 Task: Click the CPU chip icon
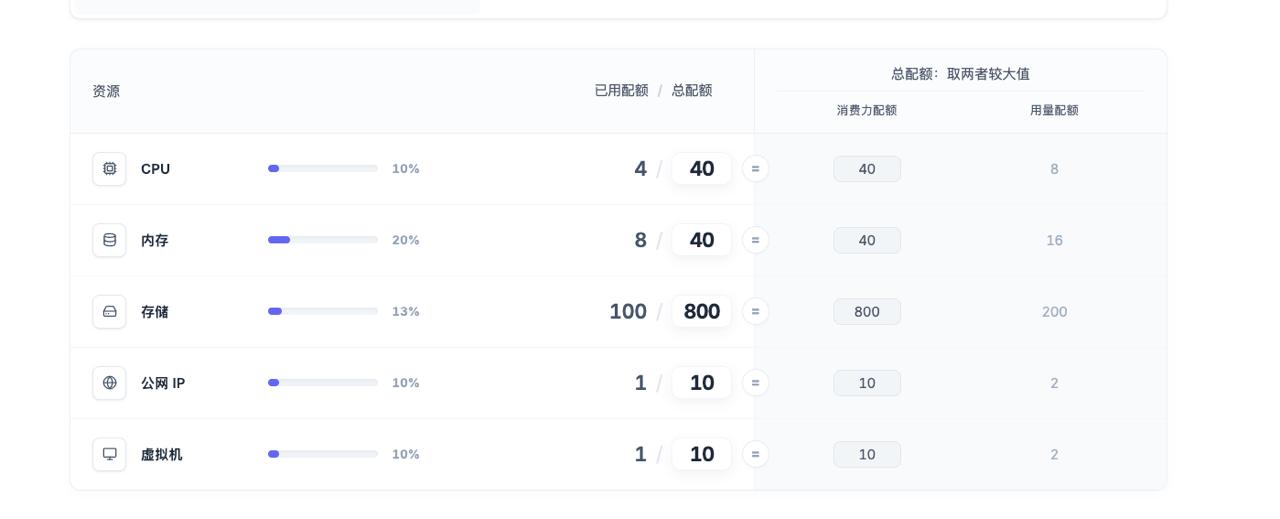[110, 169]
